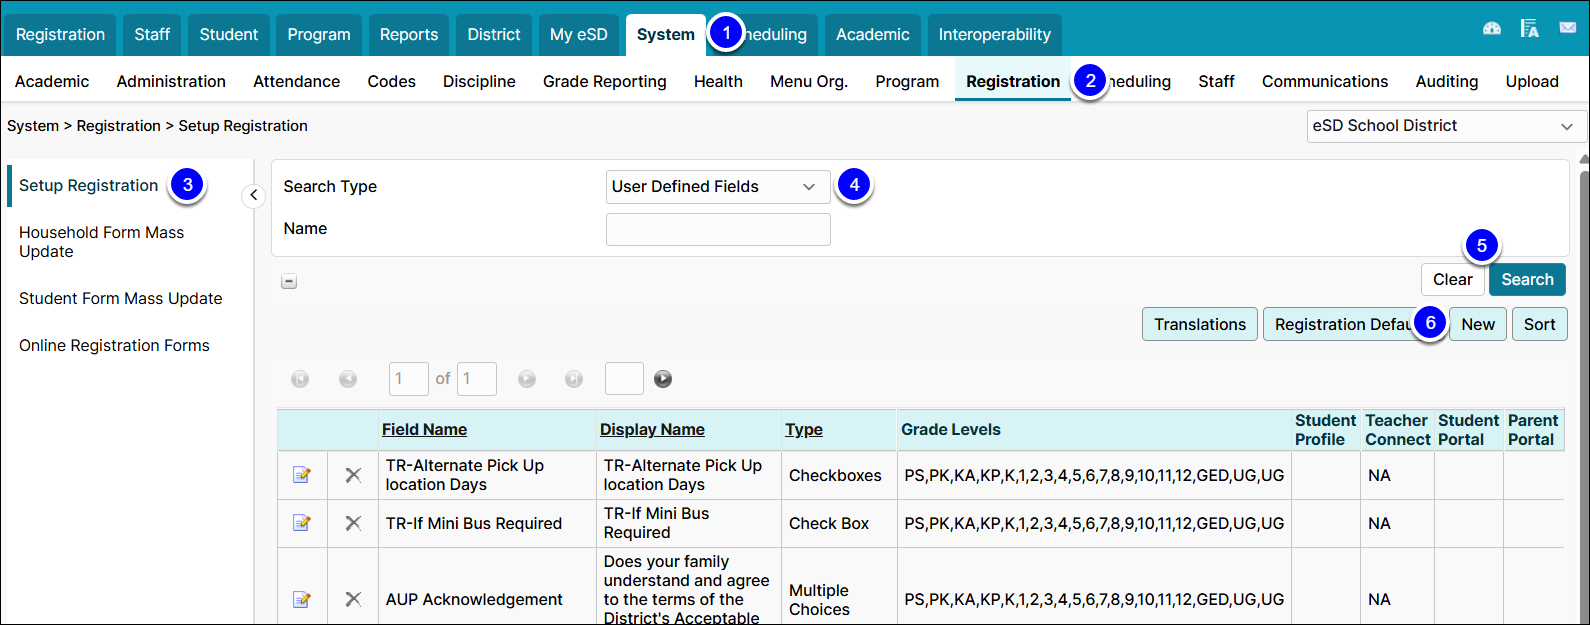This screenshot has height=625, width=1590.
Task: Open the Upload submenu
Action: [1532, 82]
